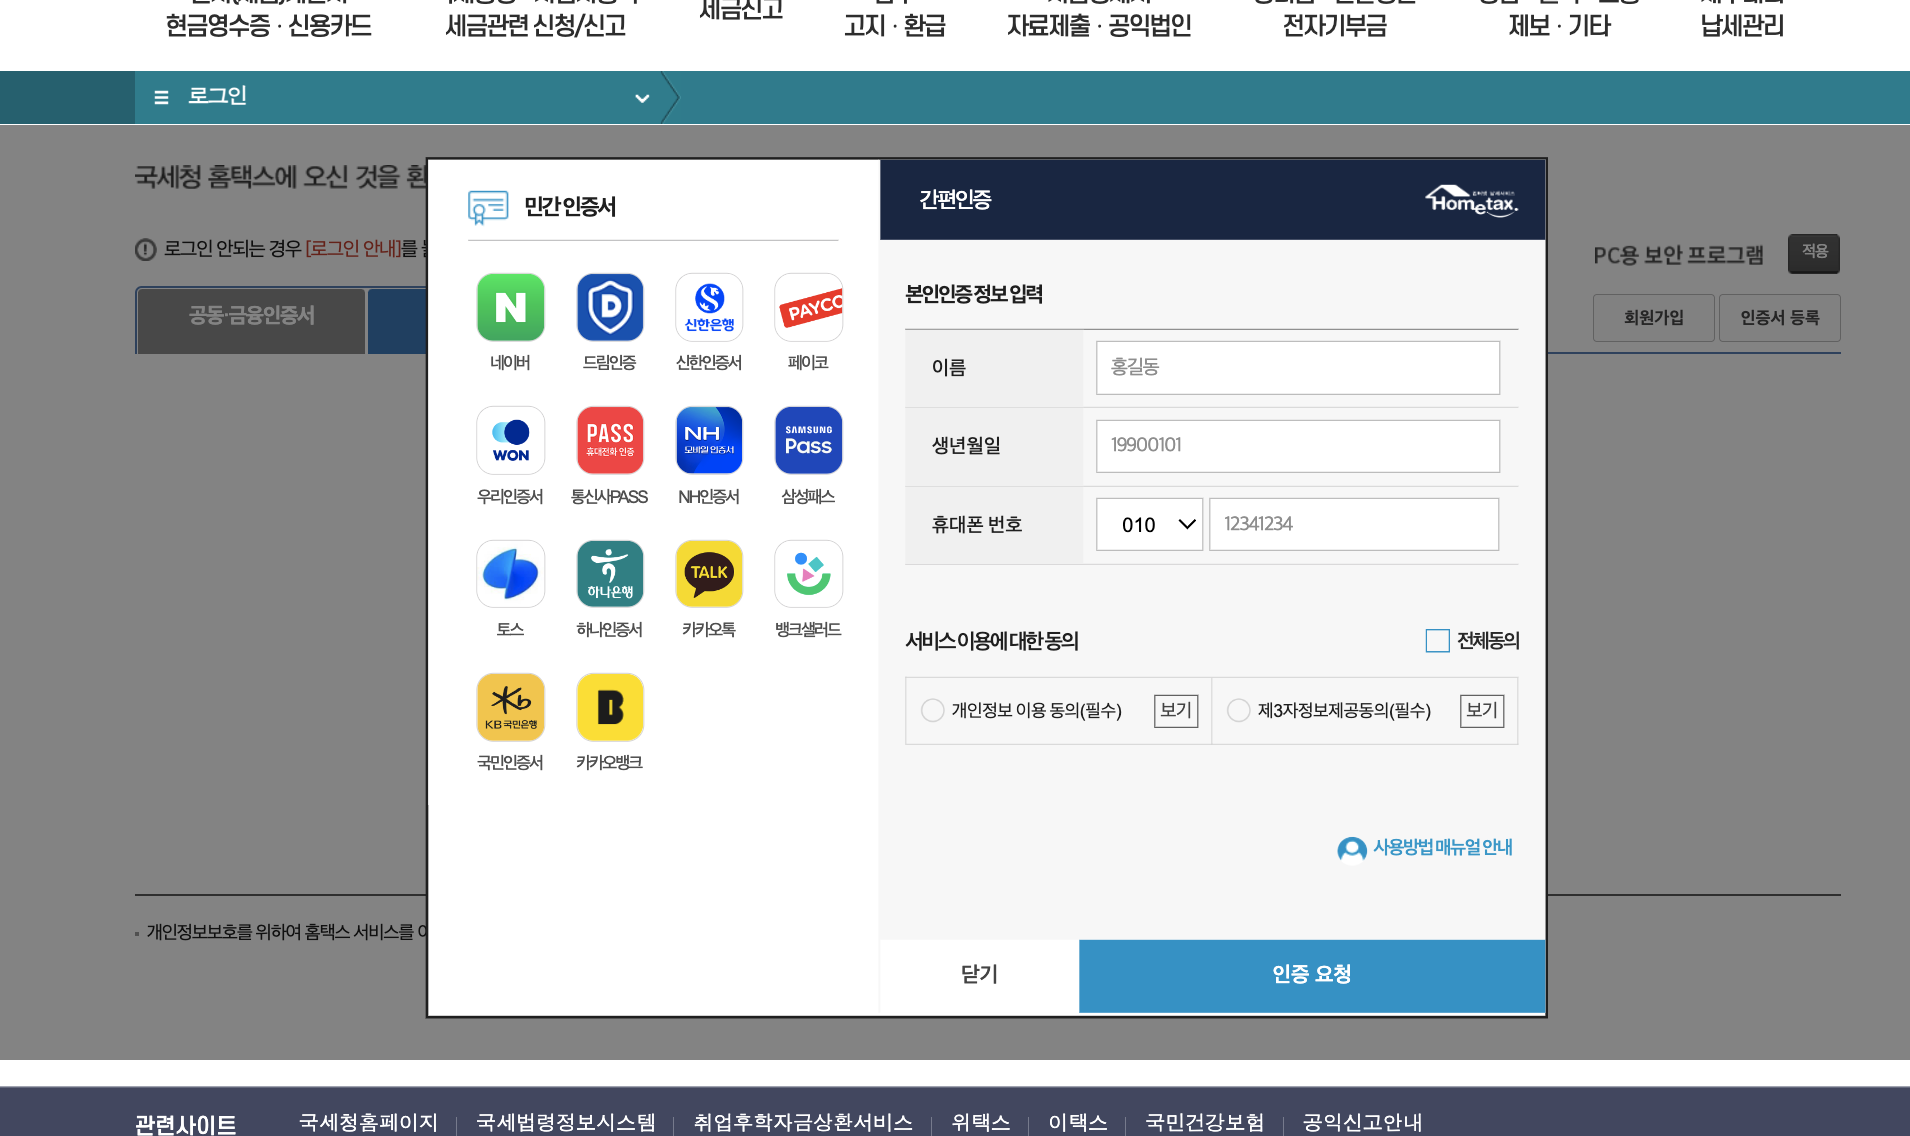Open 국세법령정보시스템 footer link
The width and height of the screenshot is (1910, 1136).
[x=565, y=1123]
